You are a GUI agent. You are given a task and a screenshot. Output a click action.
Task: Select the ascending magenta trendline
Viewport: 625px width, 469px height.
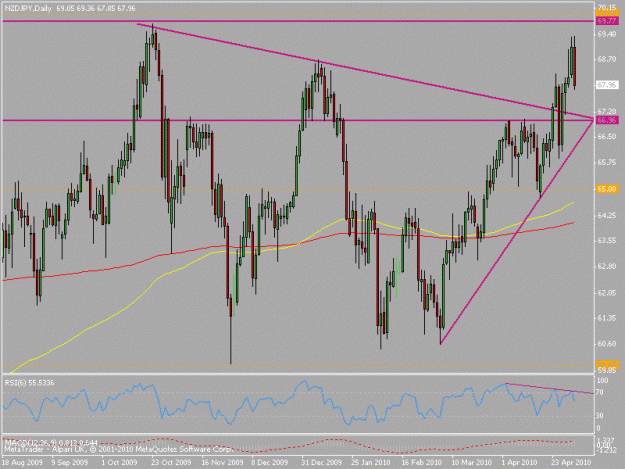[x=516, y=231]
